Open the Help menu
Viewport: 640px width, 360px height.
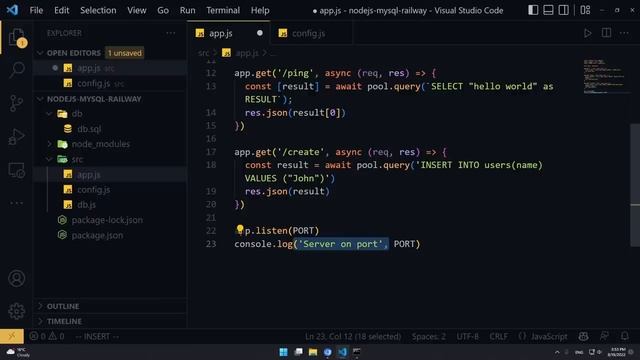(x=260, y=10)
